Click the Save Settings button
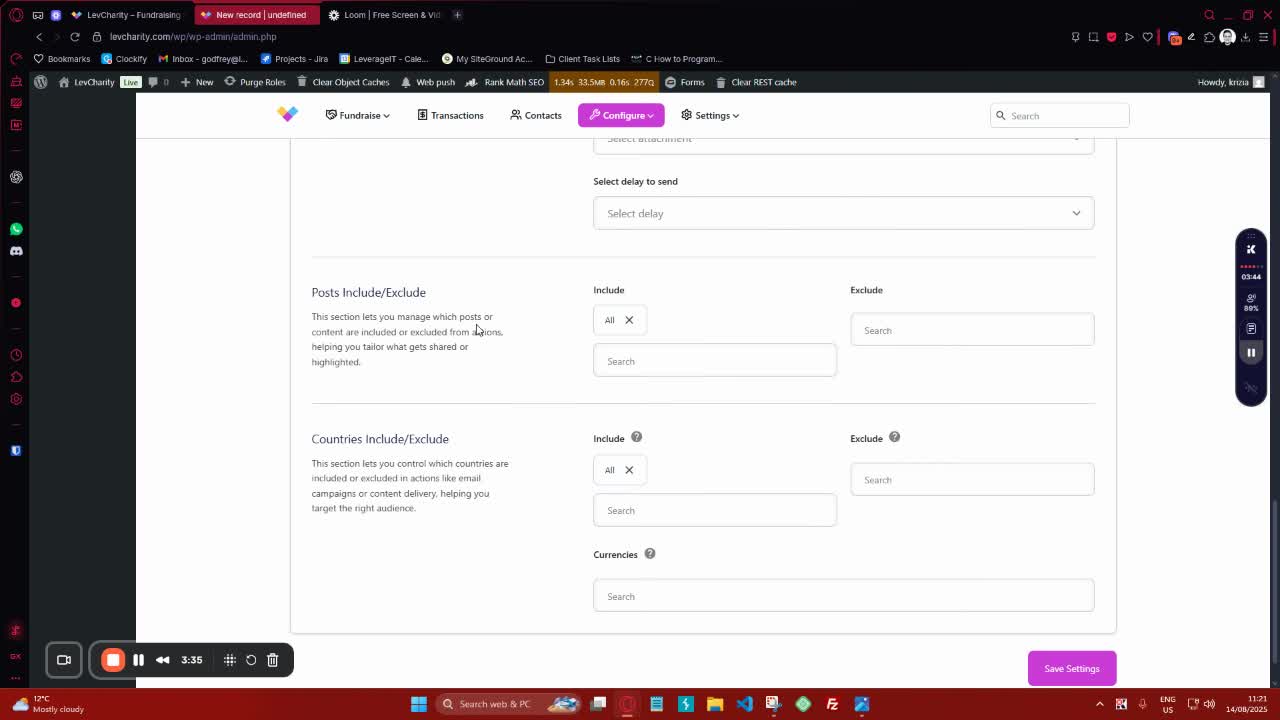The width and height of the screenshot is (1280, 720). [x=1071, y=668]
